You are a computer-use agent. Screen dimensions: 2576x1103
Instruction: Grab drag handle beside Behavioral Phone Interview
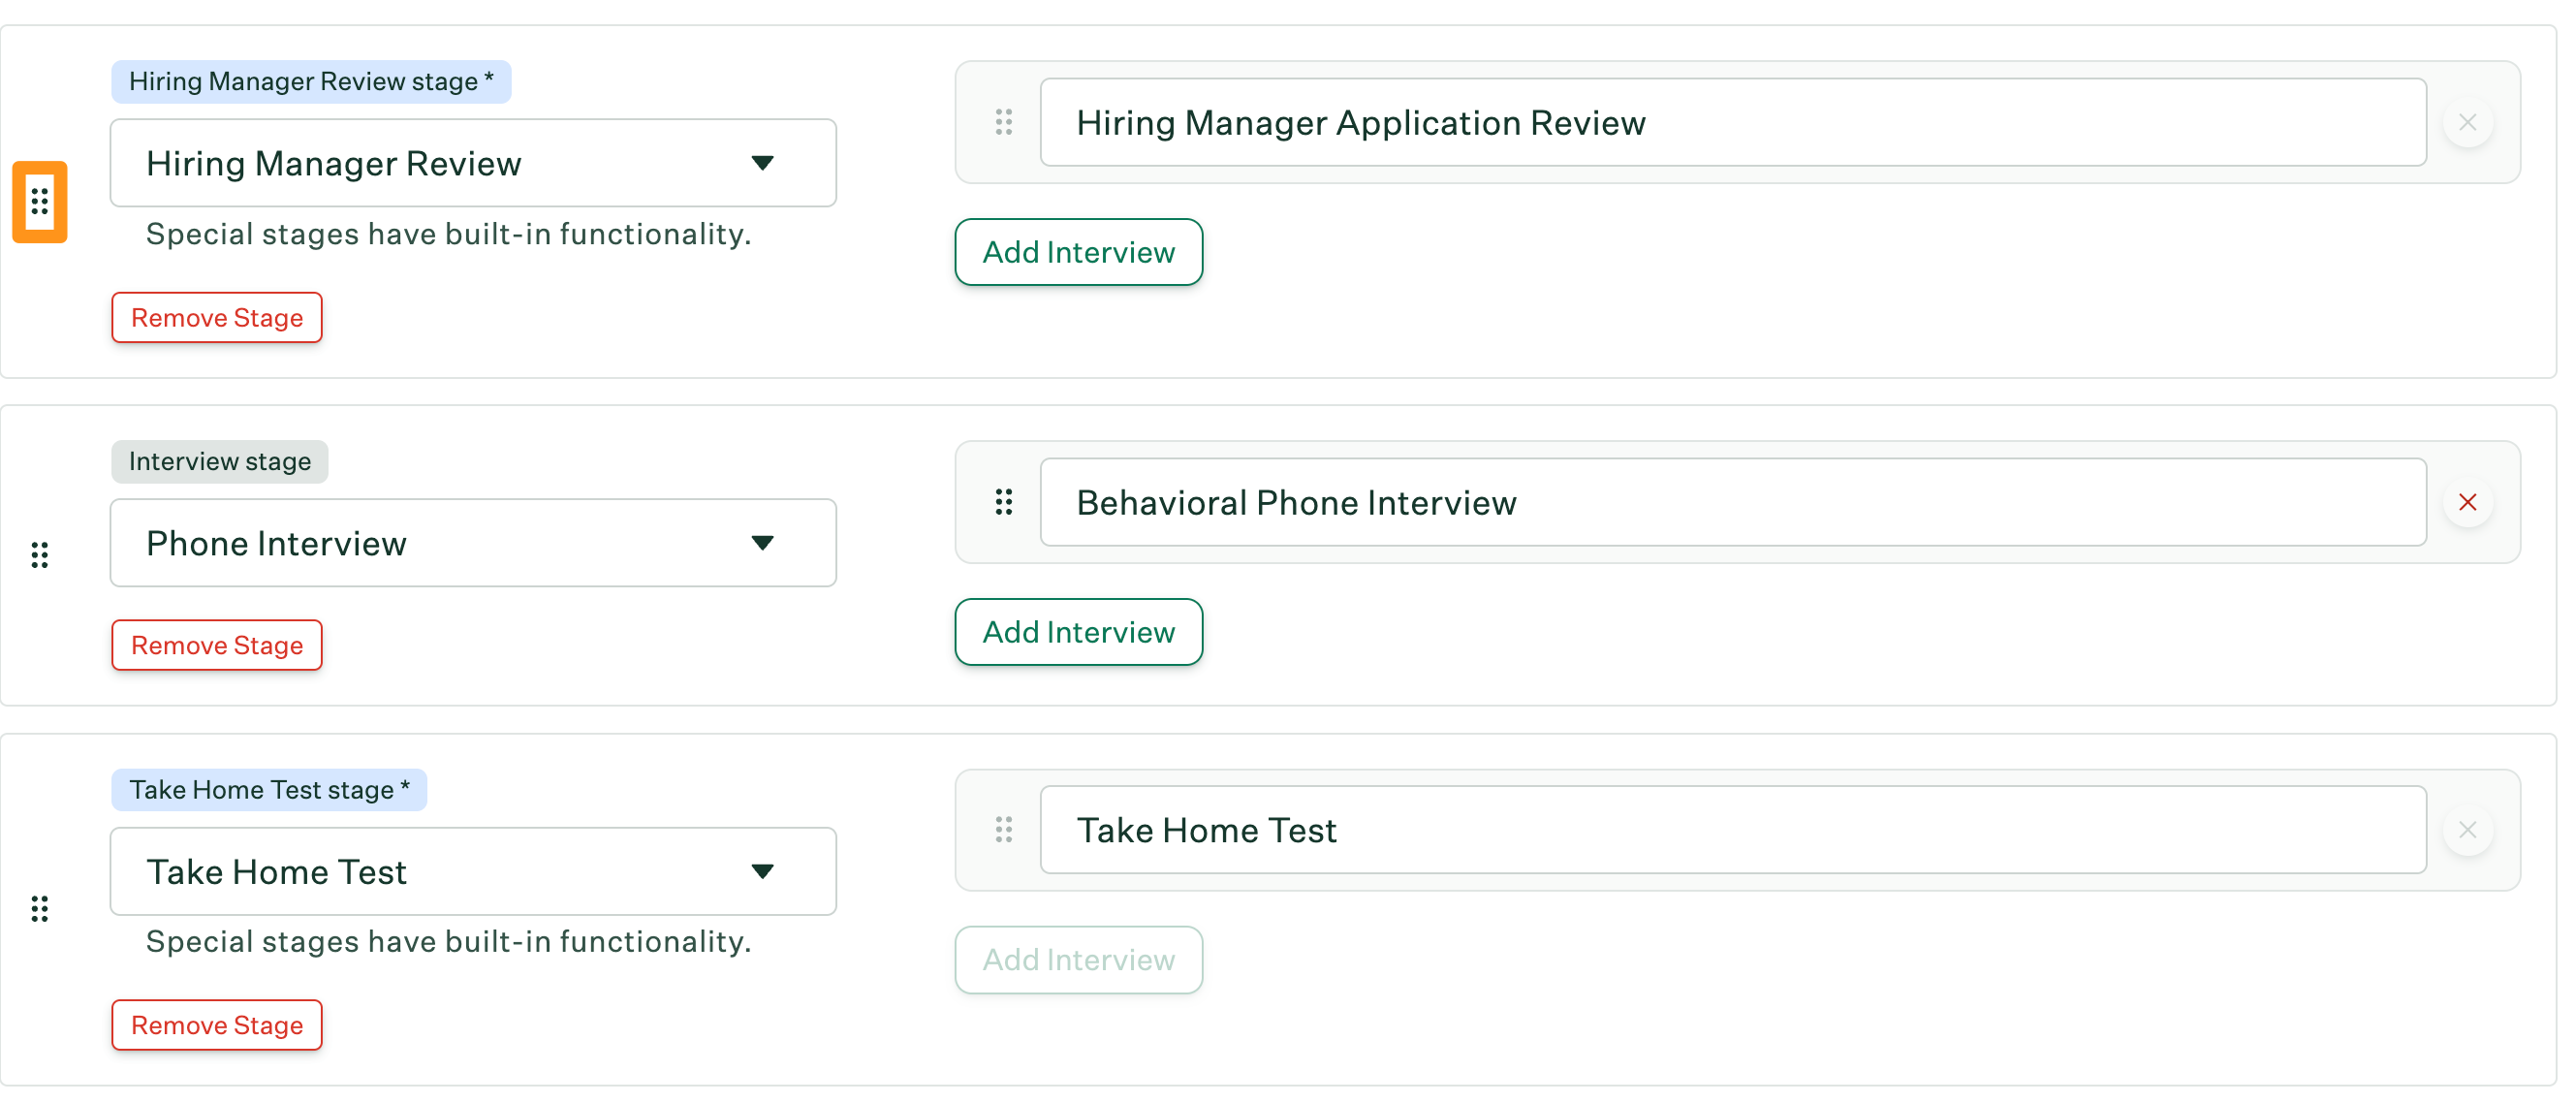(1004, 502)
